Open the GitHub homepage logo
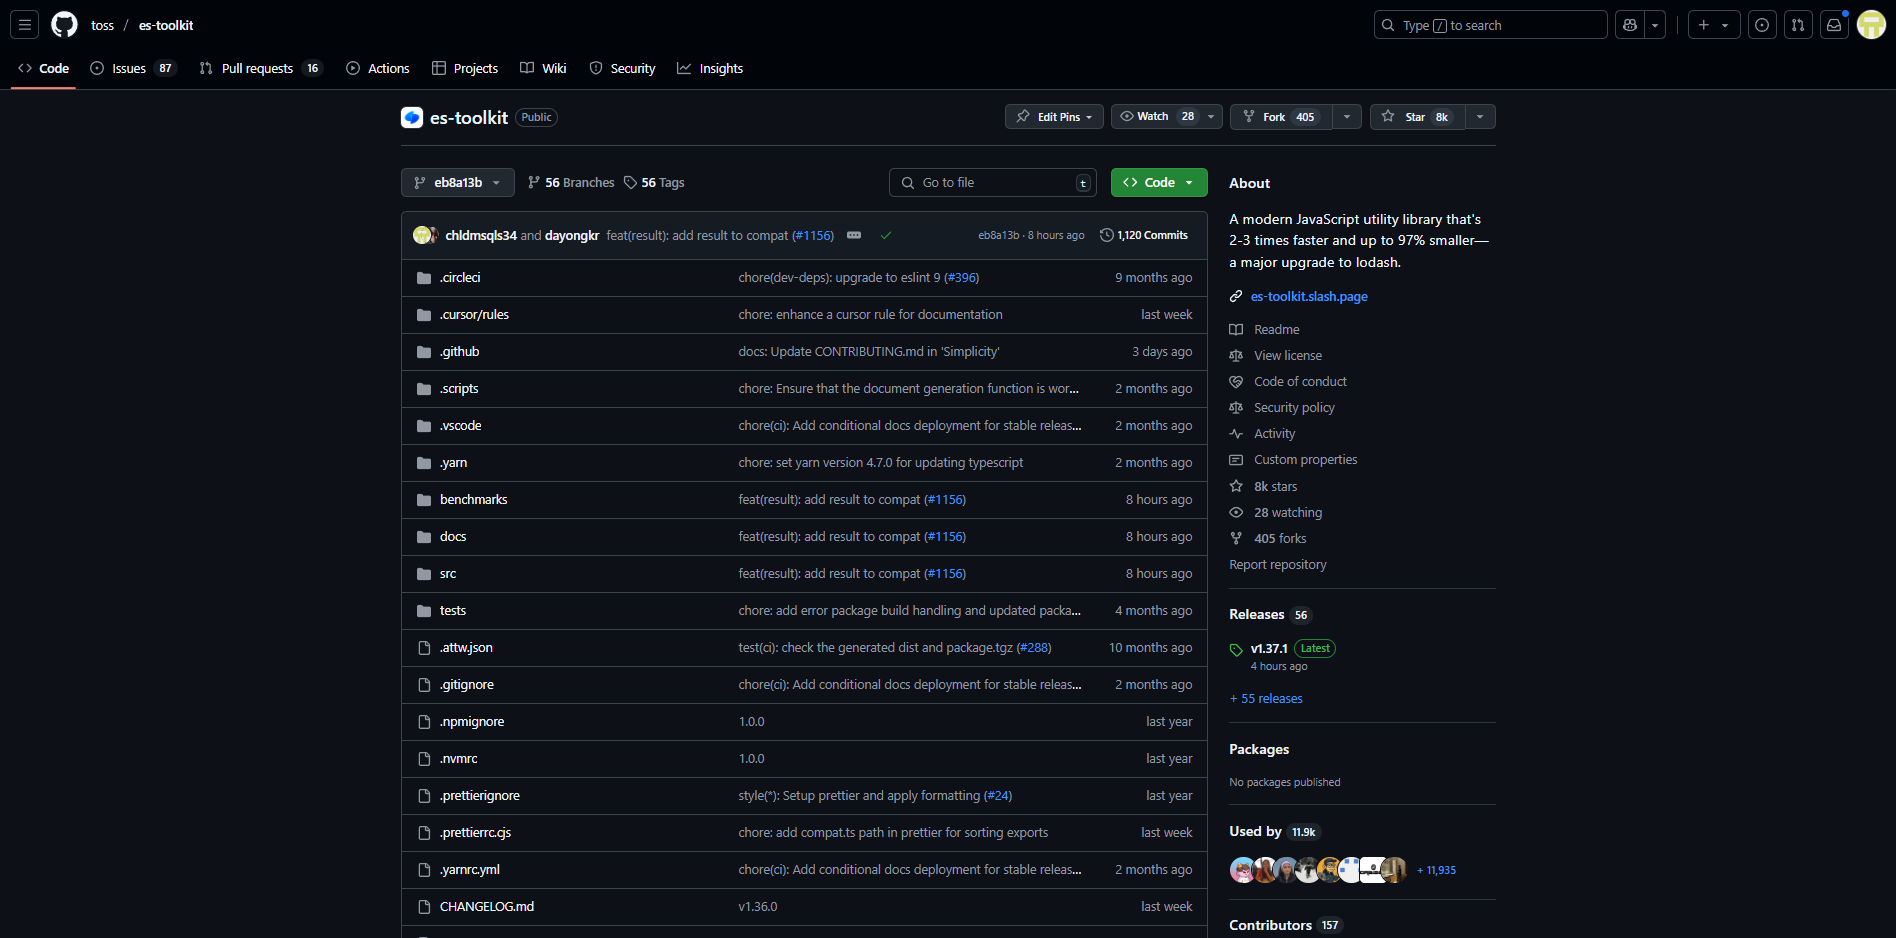 click(x=64, y=25)
